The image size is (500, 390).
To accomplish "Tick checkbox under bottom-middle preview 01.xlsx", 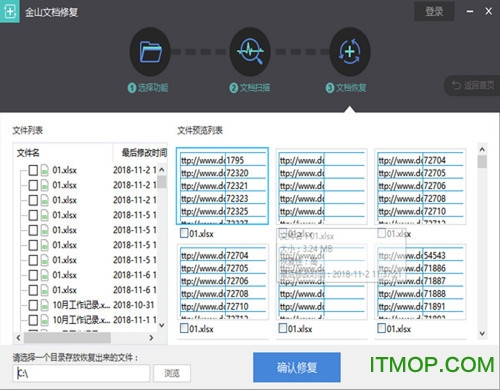I will [283, 328].
